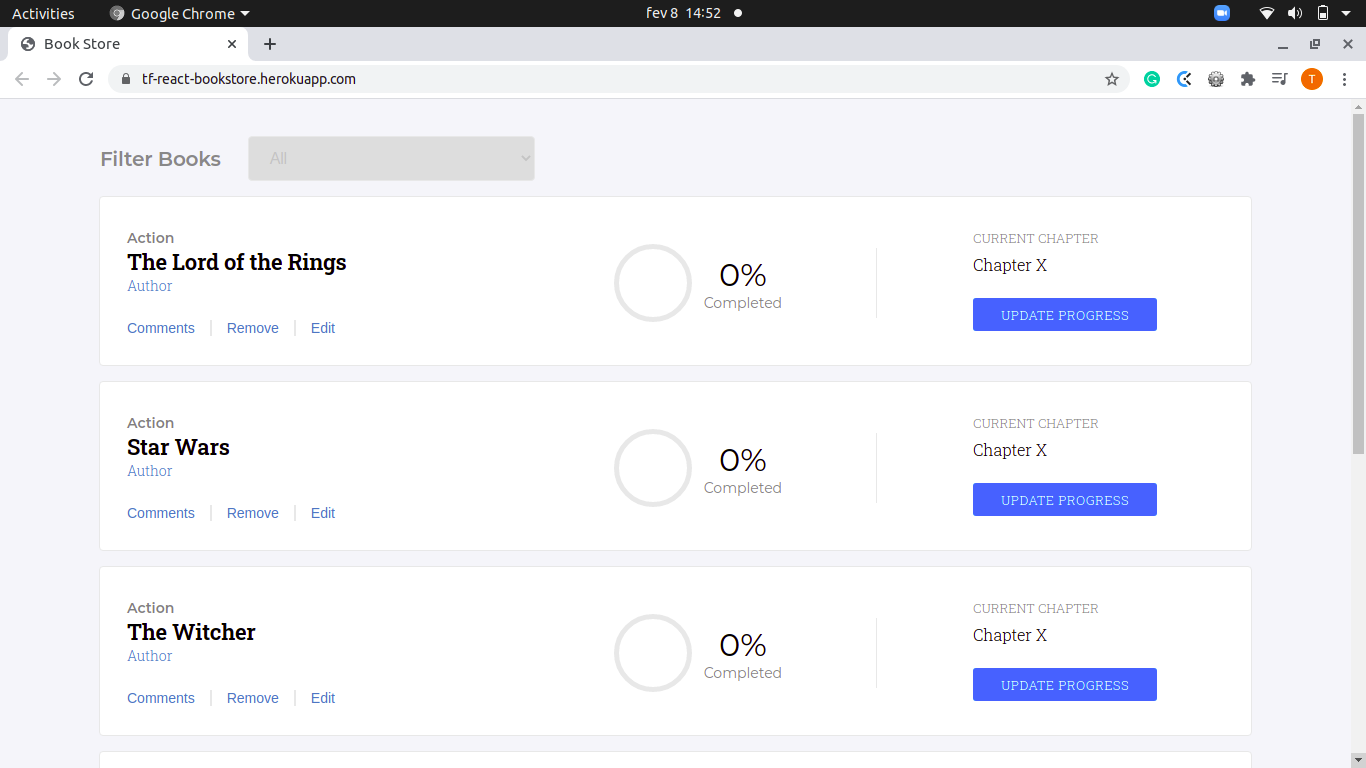Open the volume speaker indicator
The width and height of the screenshot is (1366, 768).
pyautogui.click(x=1295, y=13)
